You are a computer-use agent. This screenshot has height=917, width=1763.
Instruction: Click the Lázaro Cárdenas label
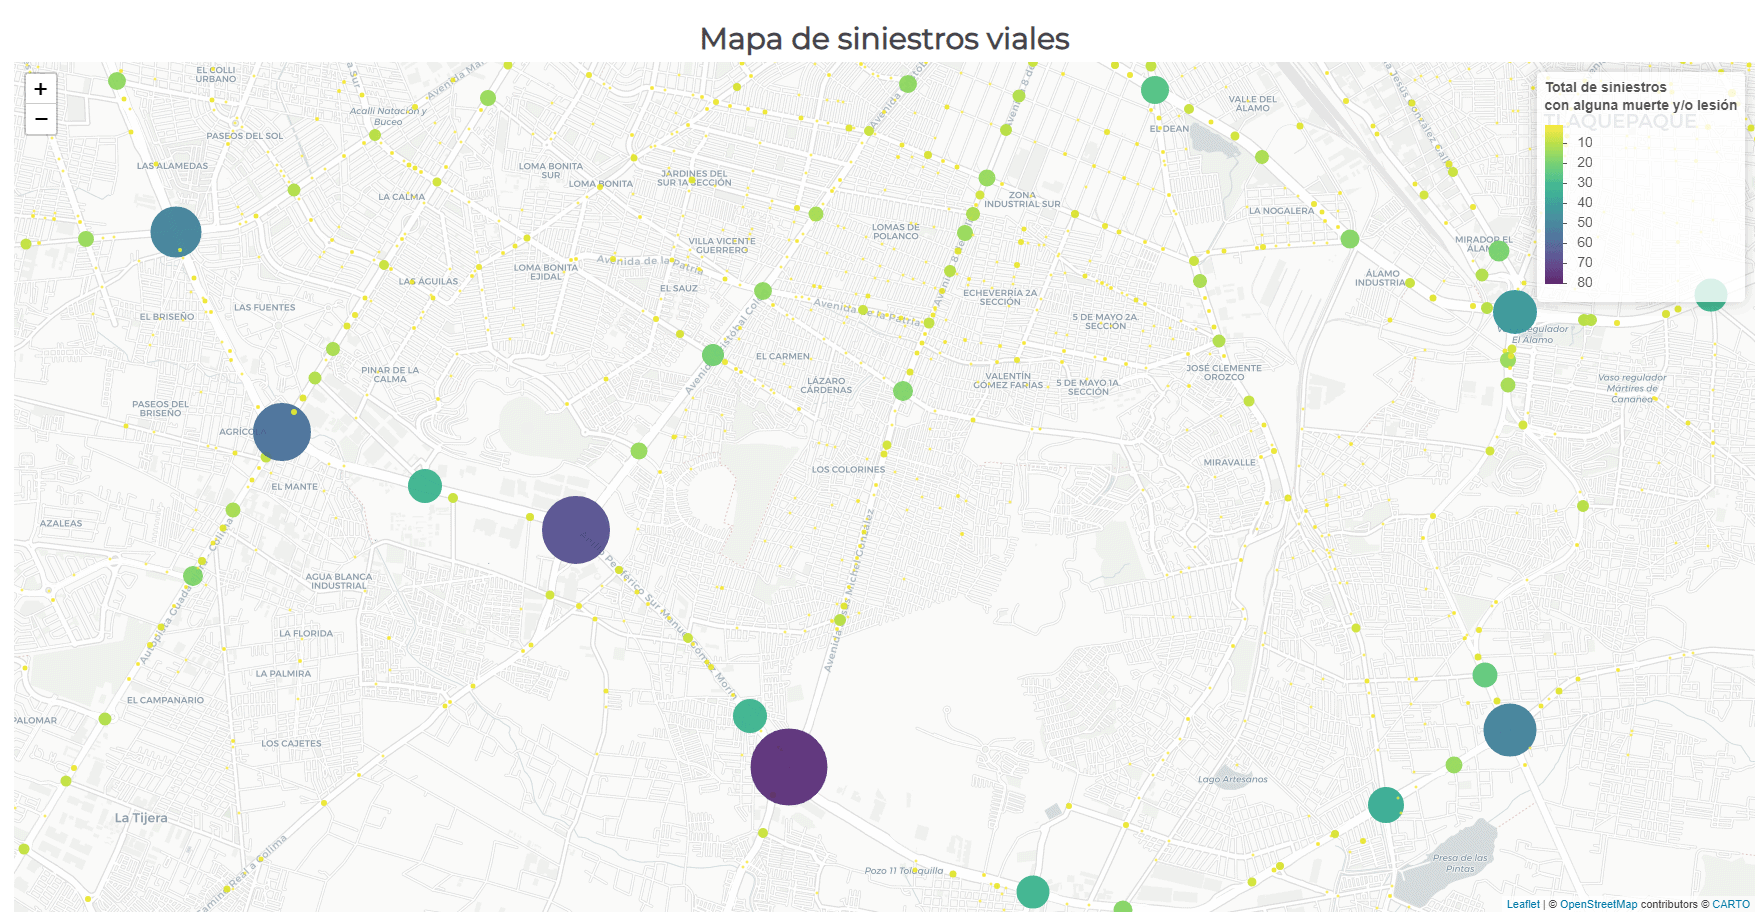pyautogui.click(x=826, y=385)
